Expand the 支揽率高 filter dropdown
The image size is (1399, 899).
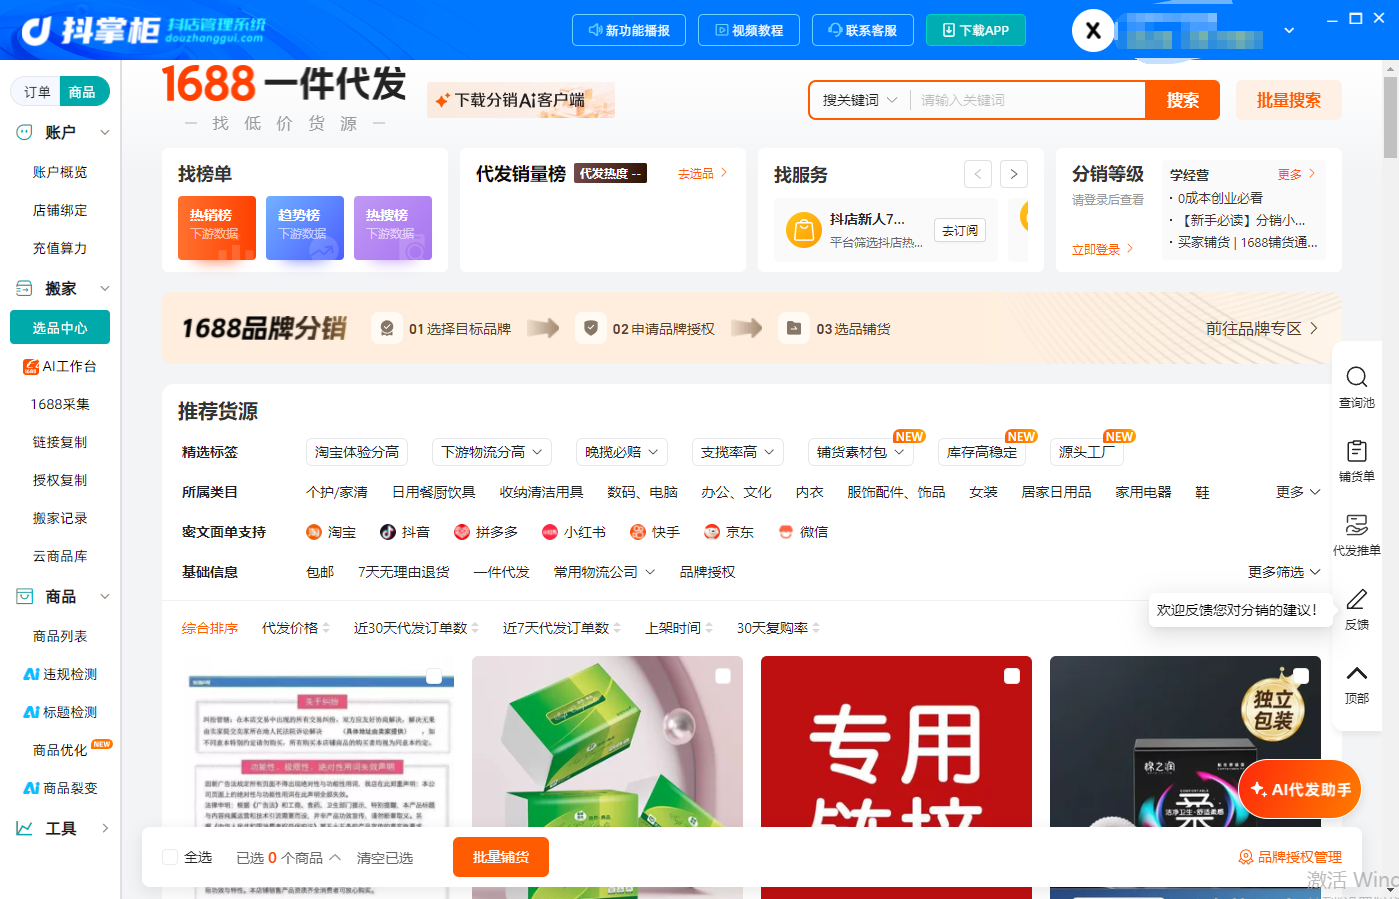point(738,452)
